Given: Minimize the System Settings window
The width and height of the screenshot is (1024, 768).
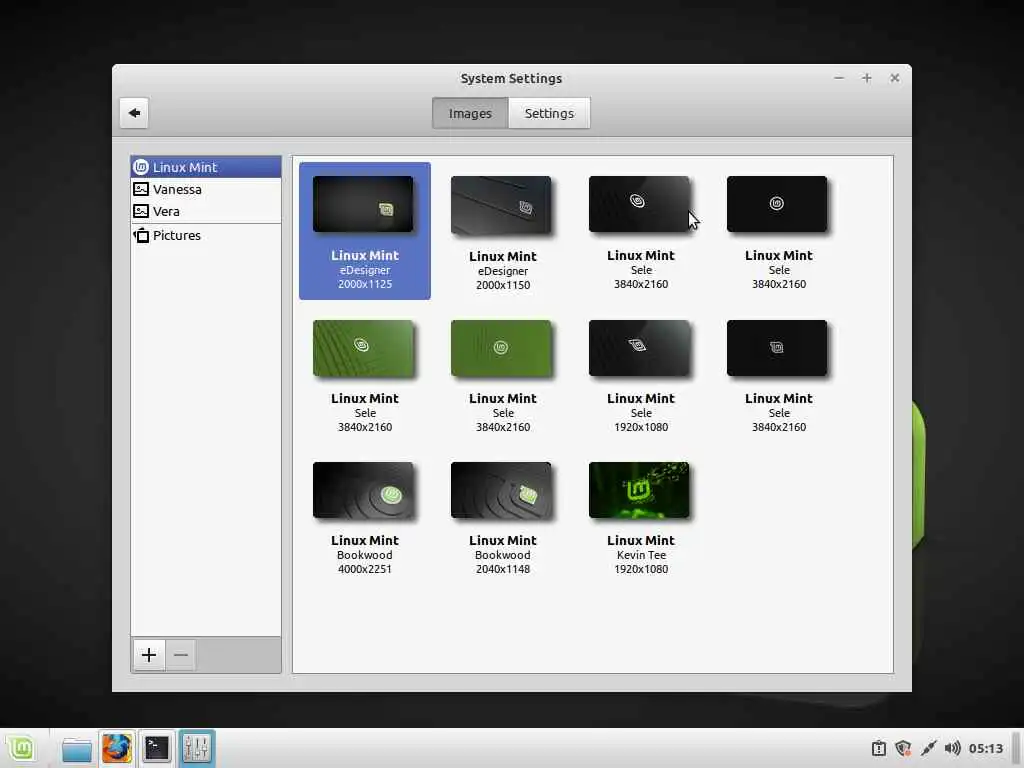Looking at the screenshot, I should 839,78.
